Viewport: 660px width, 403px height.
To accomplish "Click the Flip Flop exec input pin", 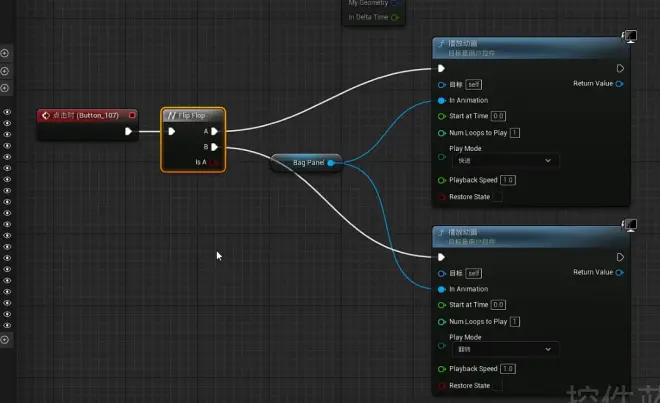I will tap(171, 131).
